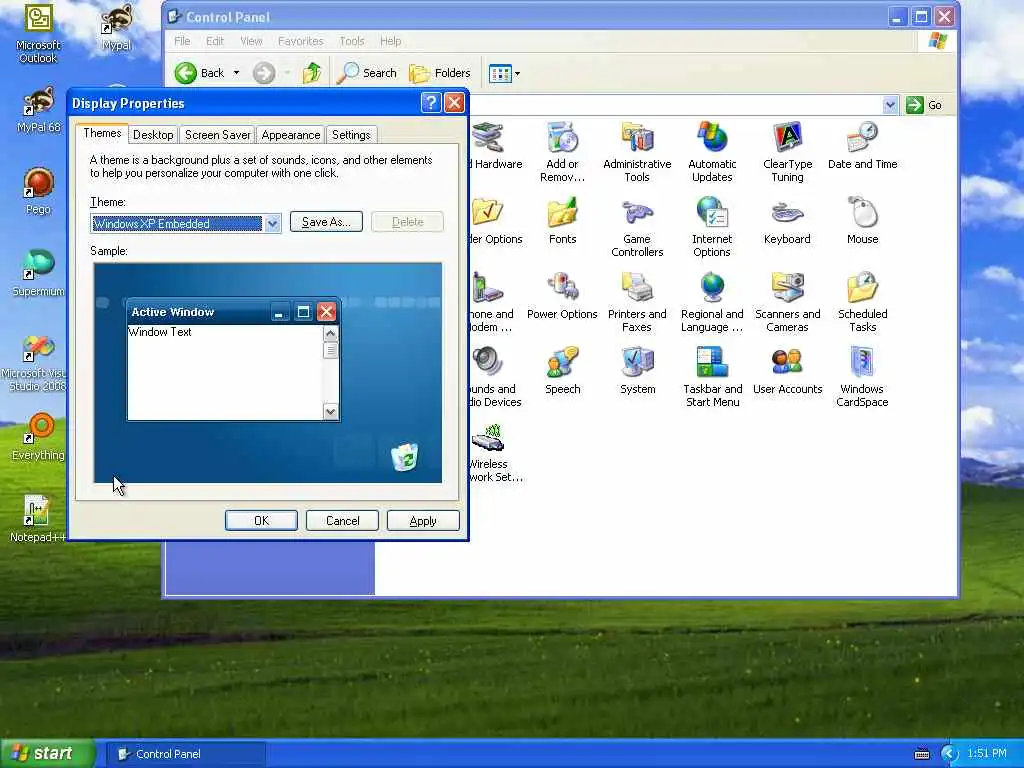1024x768 pixels.
Task: Open the View menu
Action: pyautogui.click(x=251, y=41)
